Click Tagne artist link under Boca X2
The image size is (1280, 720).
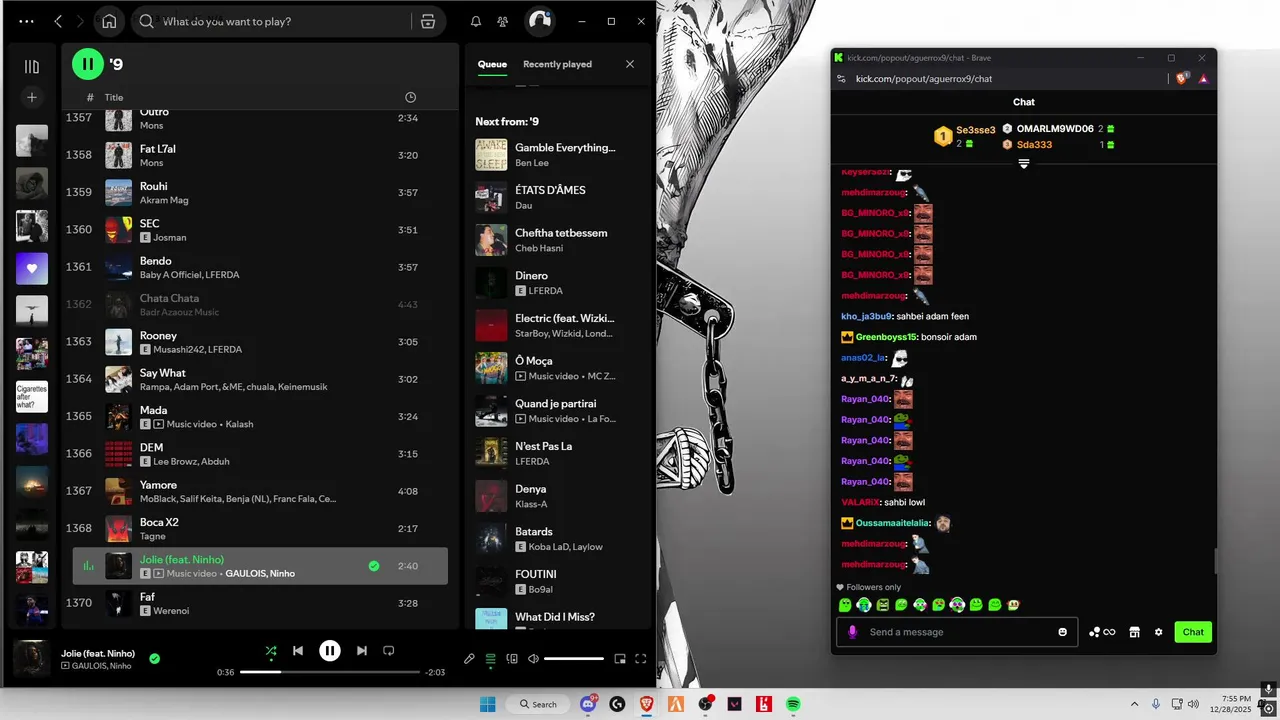pyautogui.click(x=153, y=537)
